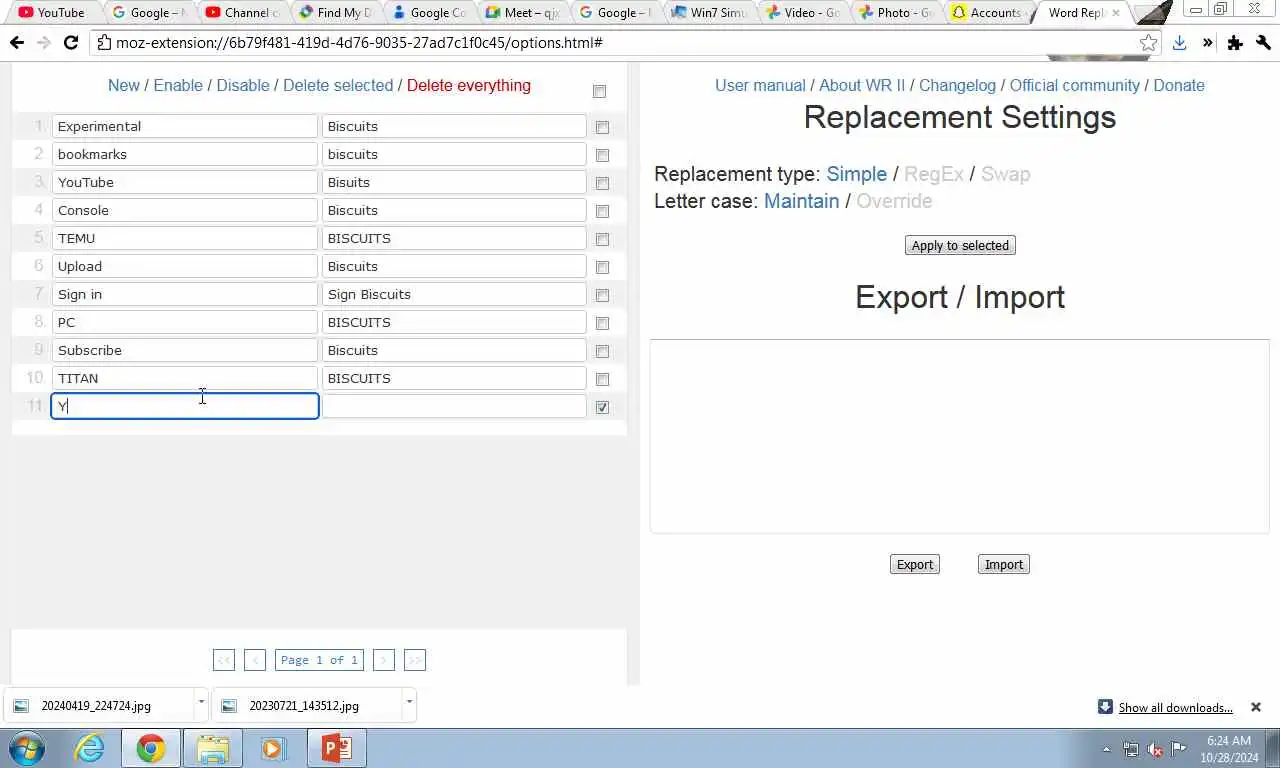Open the 20240419_224724.jpg download
The width and height of the screenshot is (1280, 768).
pos(97,705)
